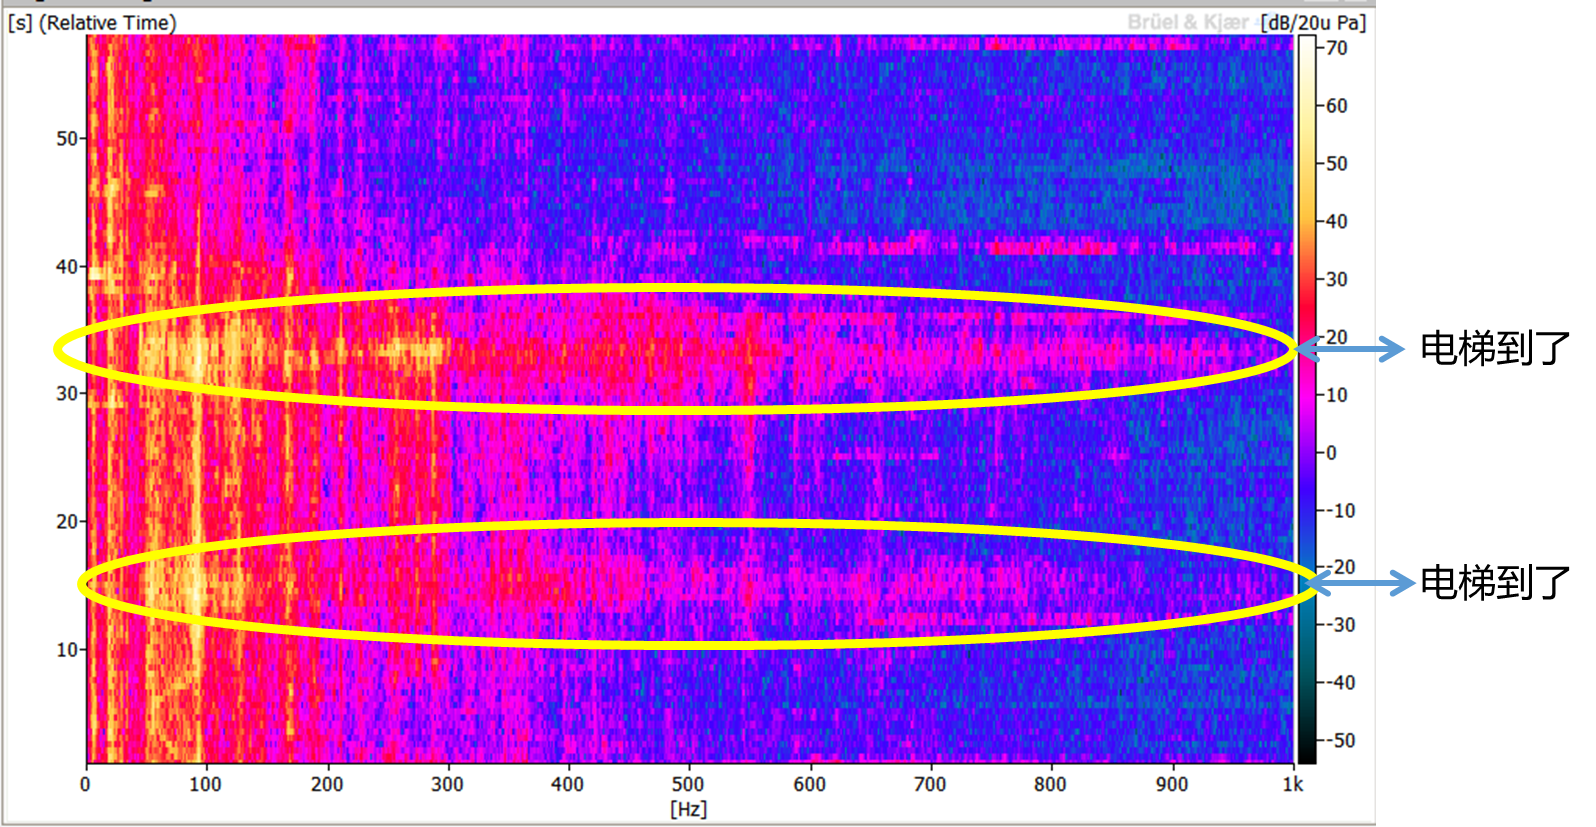Click the 800 tick on the frequency axis
Viewport: 1596px width, 827px height.
[1050, 785]
